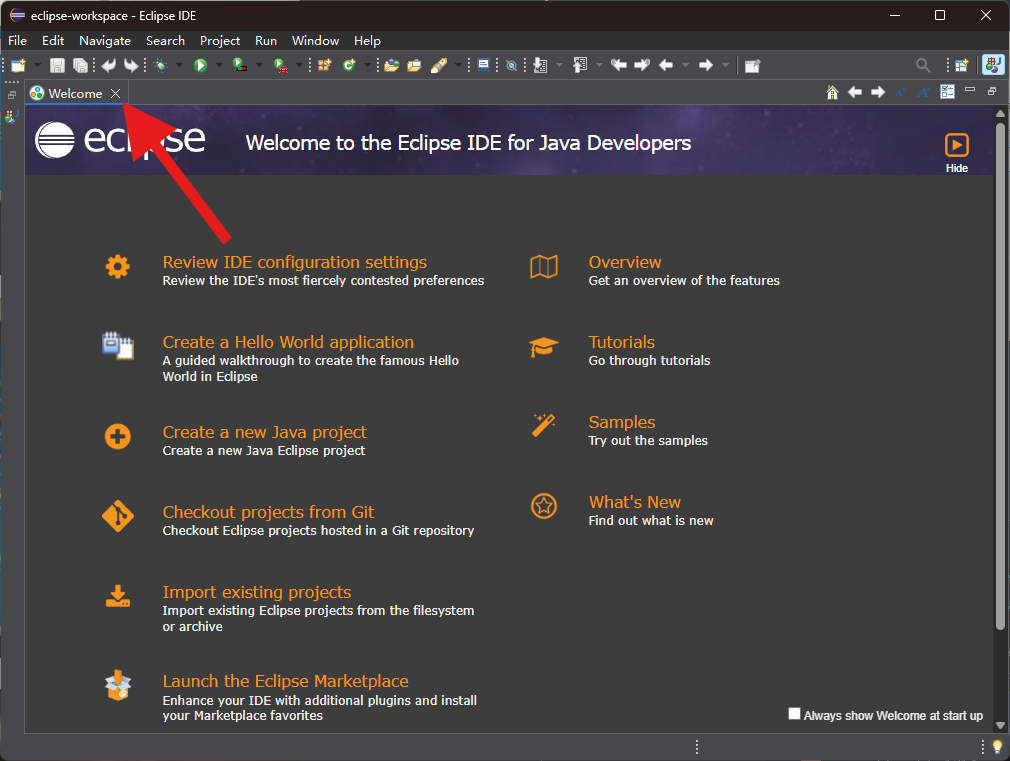Screen dimensions: 1010x761
Task: Open the File menu
Action: (x=17, y=41)
